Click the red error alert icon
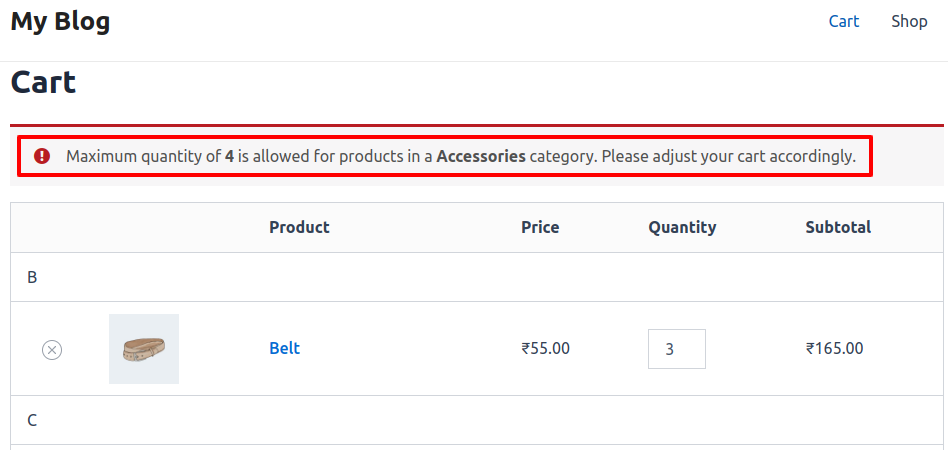This screenshot has height=450, width=948. pos(42,156)
